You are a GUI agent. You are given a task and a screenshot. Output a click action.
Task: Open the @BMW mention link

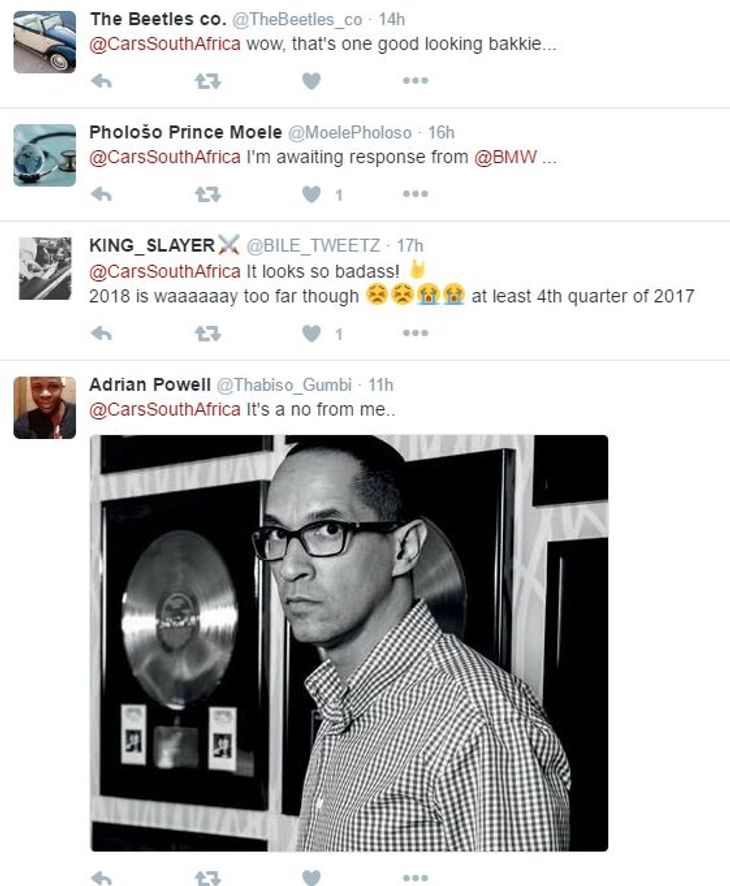pos(506,157)
